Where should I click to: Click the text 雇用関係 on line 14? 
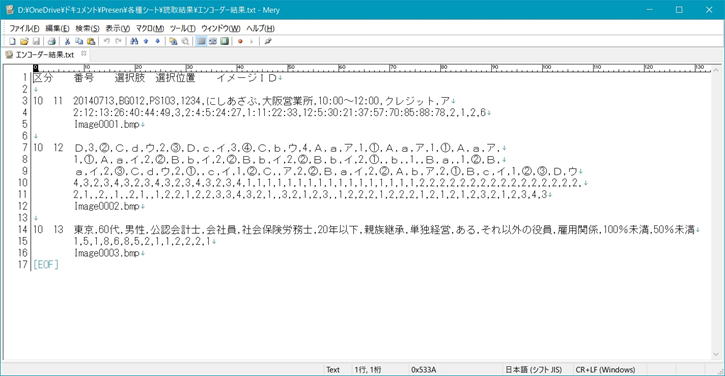pyautogui.click(x=578, y=229)
